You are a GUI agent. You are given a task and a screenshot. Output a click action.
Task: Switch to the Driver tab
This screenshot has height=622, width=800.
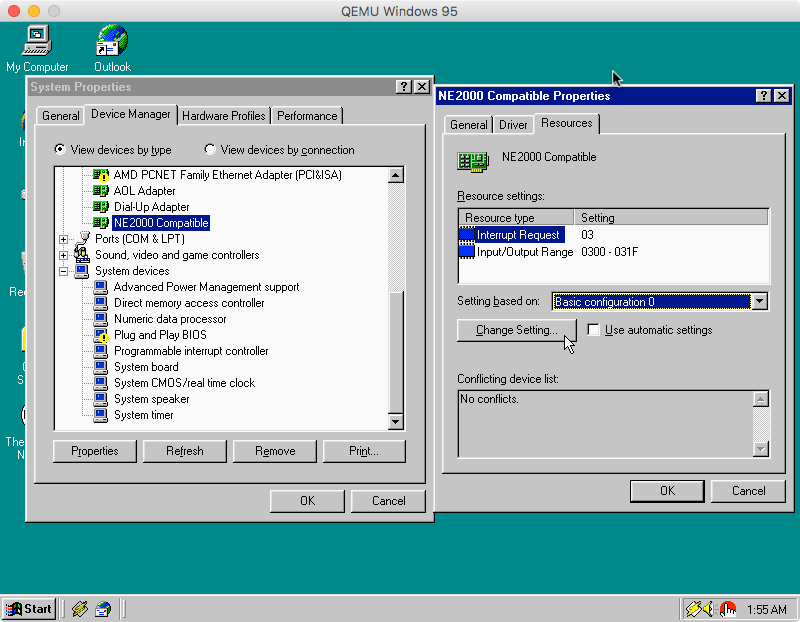513,125
